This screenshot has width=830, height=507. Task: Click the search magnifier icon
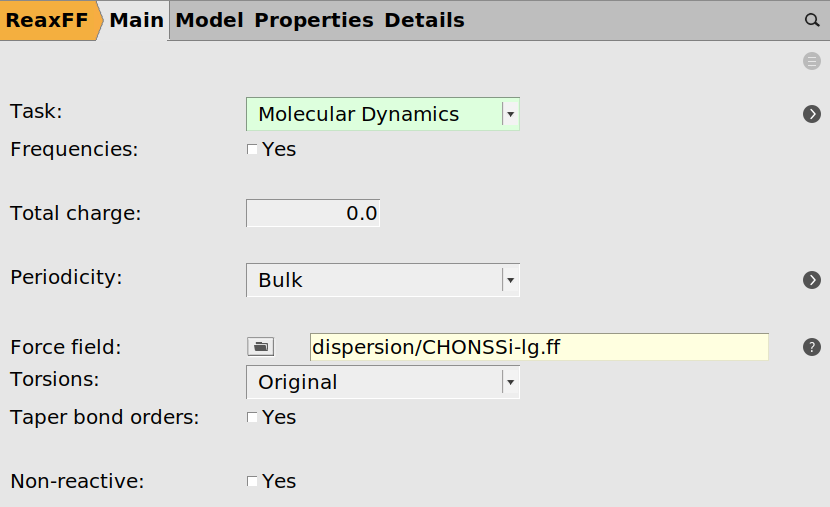(812, 20)
